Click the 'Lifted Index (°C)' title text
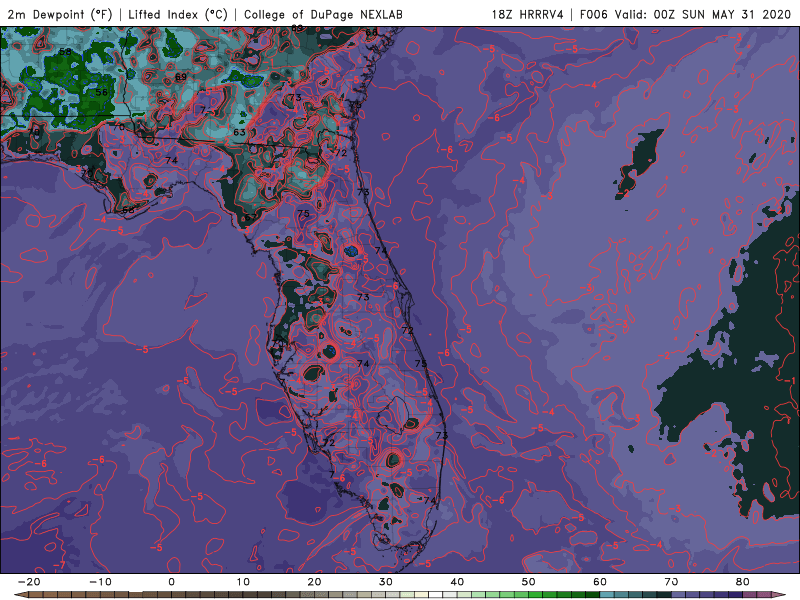 (x=178, y=15)
